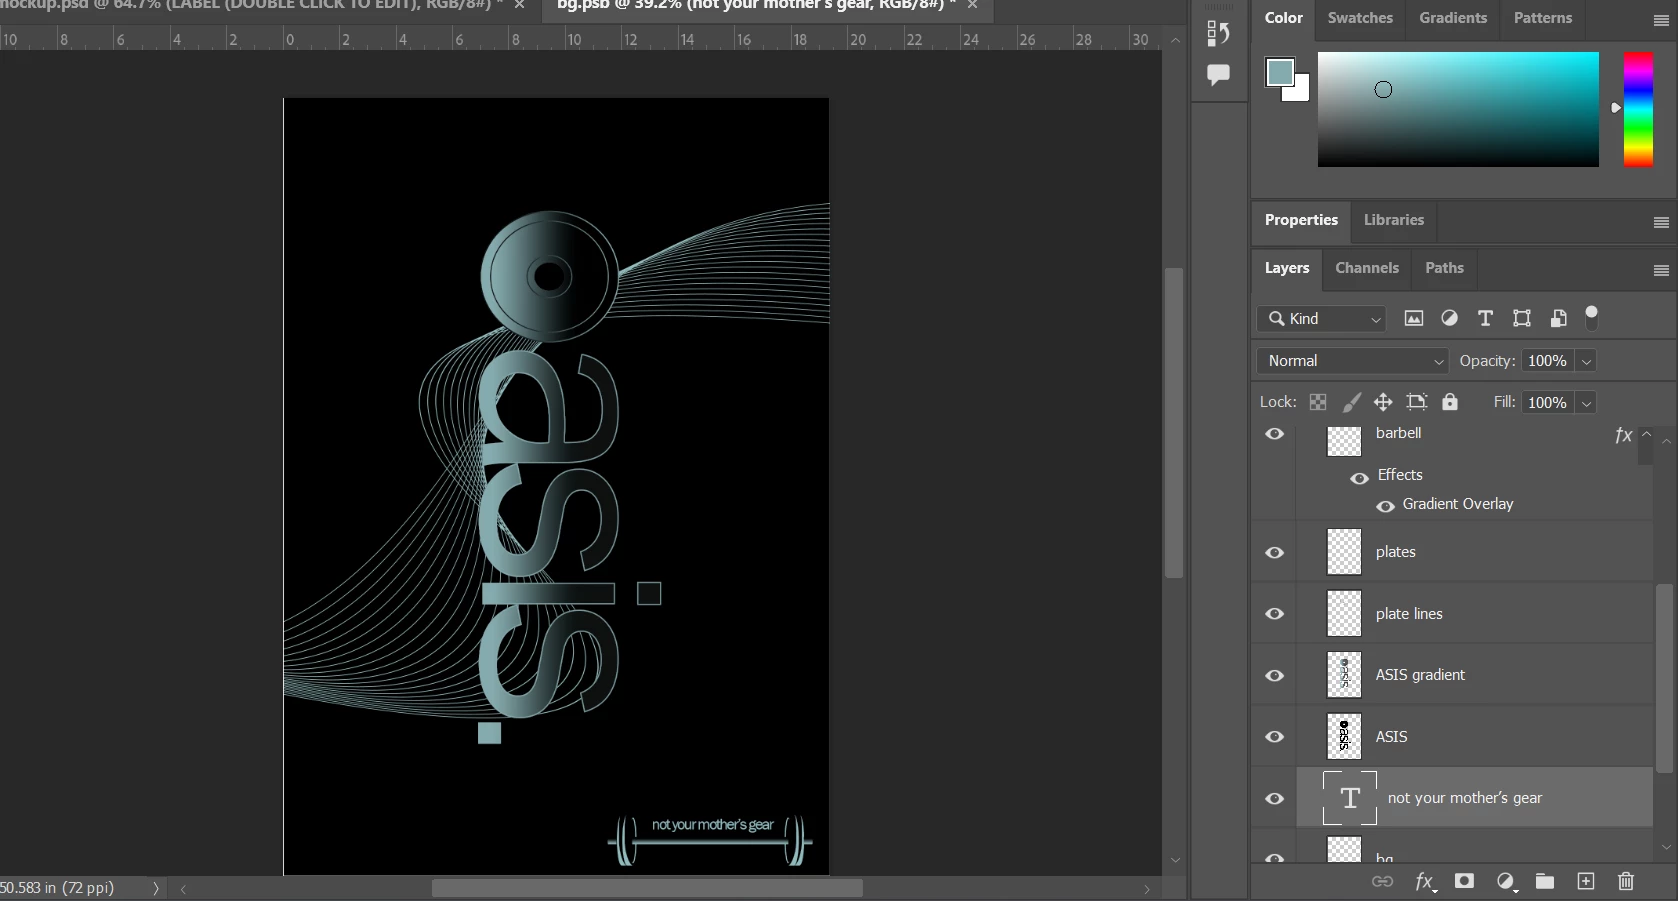Click the canvas vertical scrollbar
The height and width of the screenshot is (901, 1678).
(1175, 423)
